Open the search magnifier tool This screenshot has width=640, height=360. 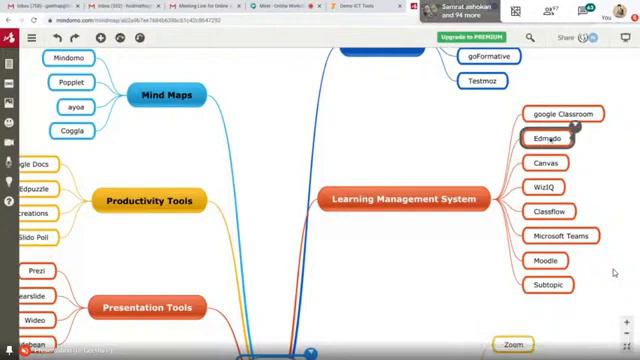[x=530, y=38]
